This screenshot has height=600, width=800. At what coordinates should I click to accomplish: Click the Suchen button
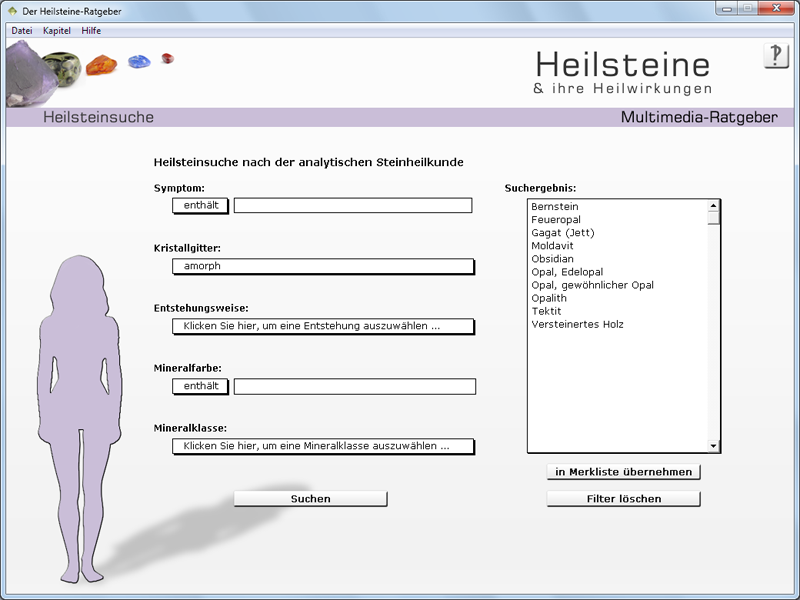(310, 499)
